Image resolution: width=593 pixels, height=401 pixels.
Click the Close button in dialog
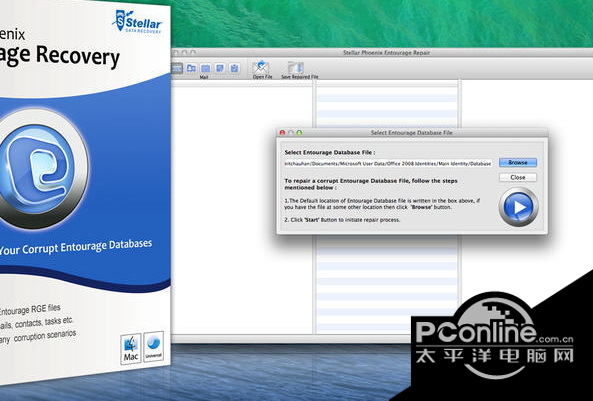click(518, 177)
